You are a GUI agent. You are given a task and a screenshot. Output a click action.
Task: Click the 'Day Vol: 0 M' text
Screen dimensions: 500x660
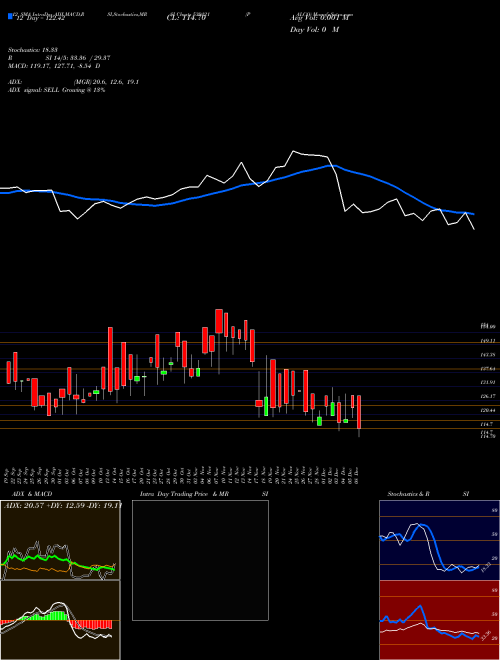314,30
